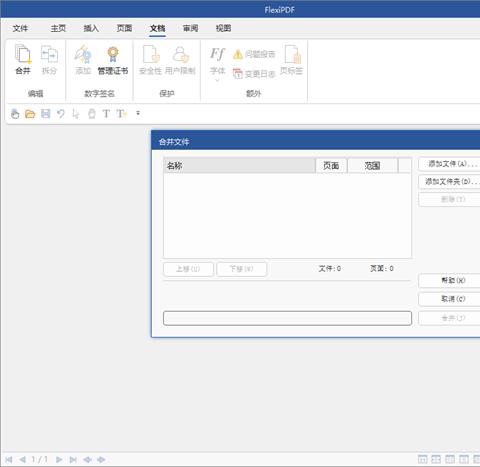
Task: Click the Print icon in quick access toolbar
Action: [x=92, y=114]
